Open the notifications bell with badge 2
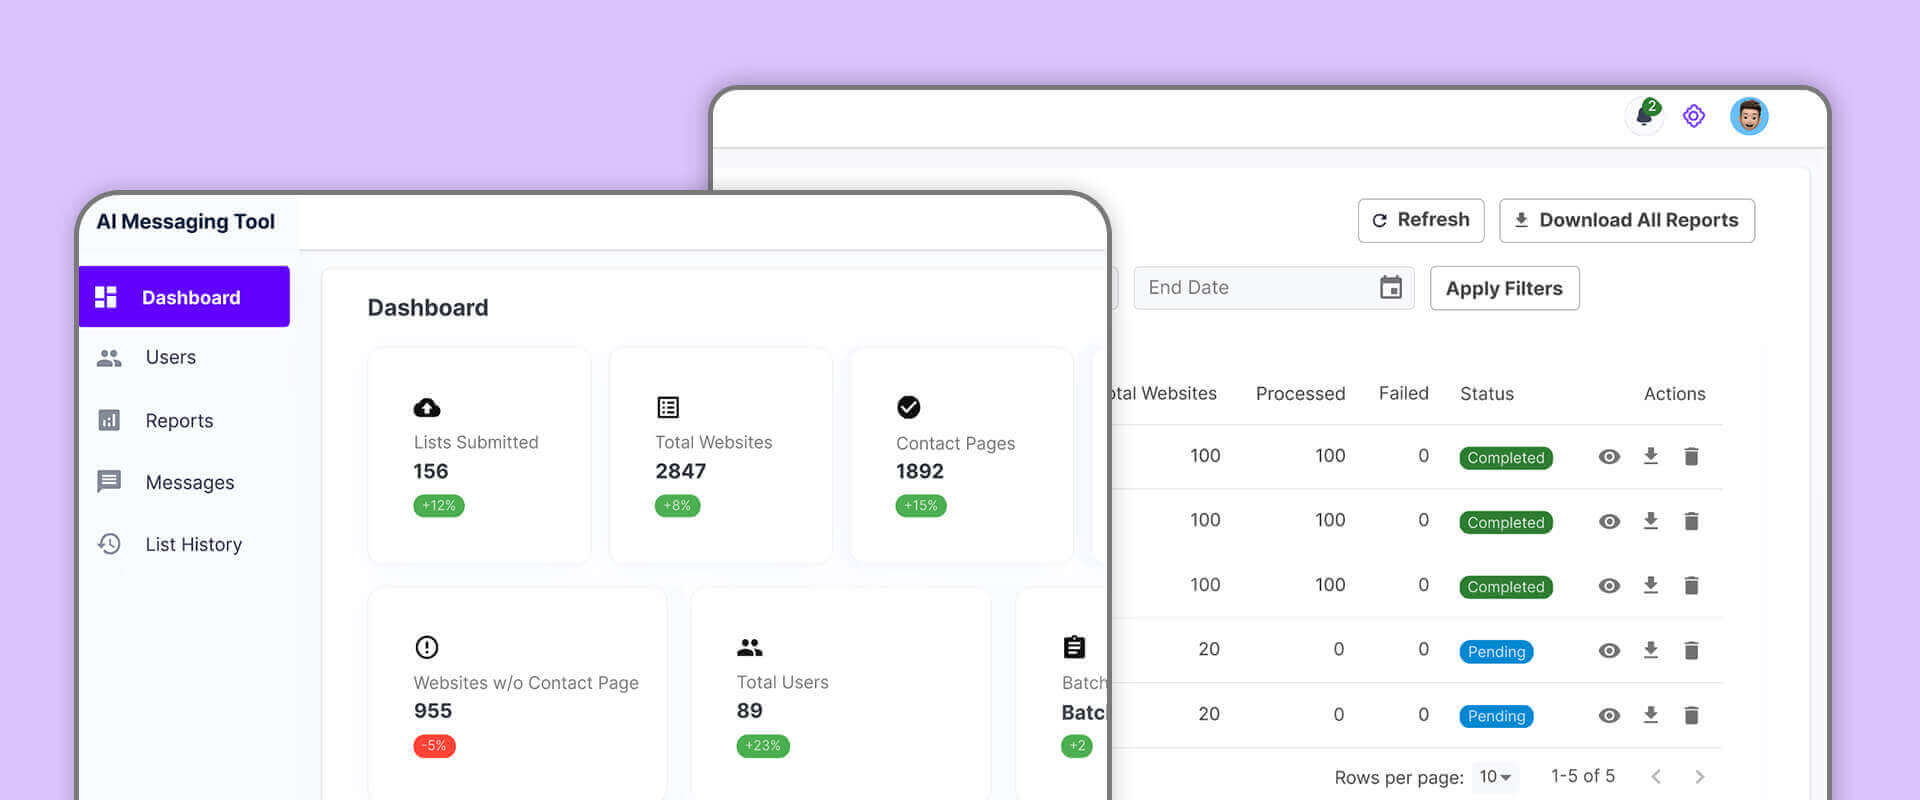This screenshot has height=800, width=1920. pyautogui.click(x=1644, y=116)
